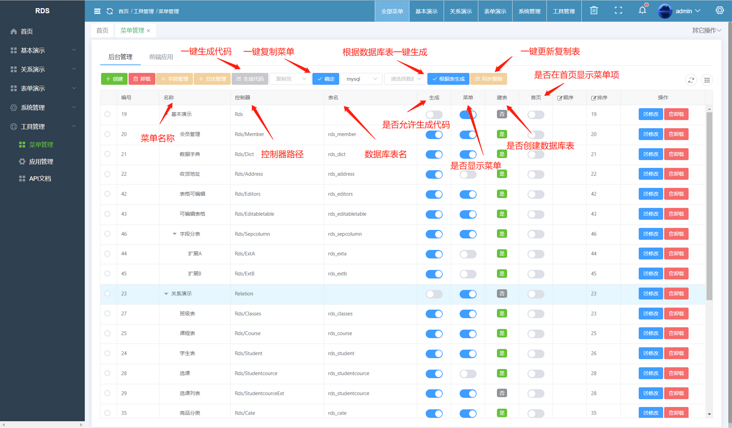Select the radio button for row 19
The width and height of the screenshot is (732, 428).
tap(108, 114)
